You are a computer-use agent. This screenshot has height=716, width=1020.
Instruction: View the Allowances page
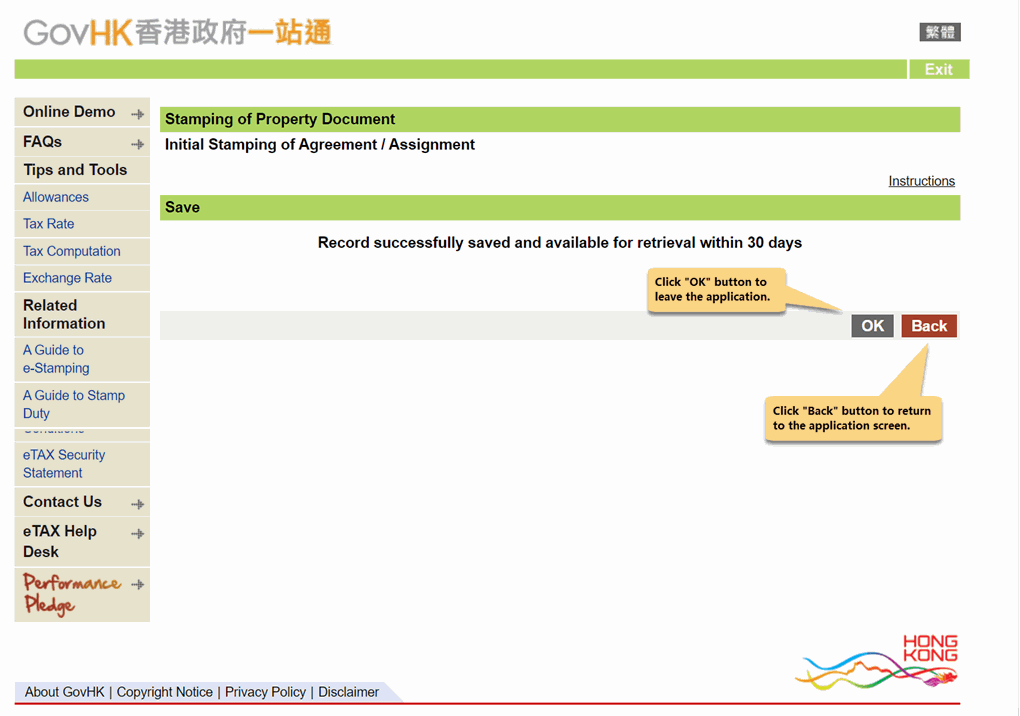[55, 197]
